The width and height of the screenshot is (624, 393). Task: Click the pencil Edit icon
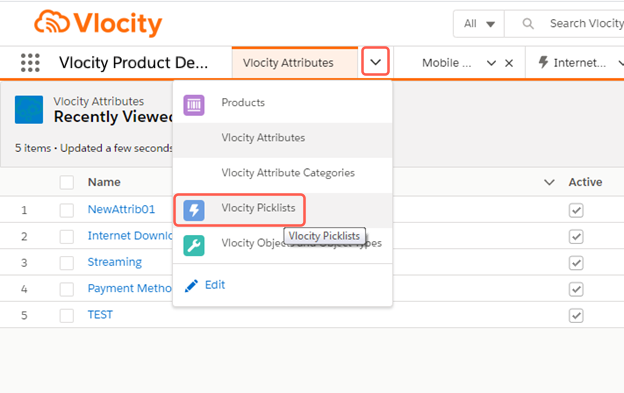[191, 286]
